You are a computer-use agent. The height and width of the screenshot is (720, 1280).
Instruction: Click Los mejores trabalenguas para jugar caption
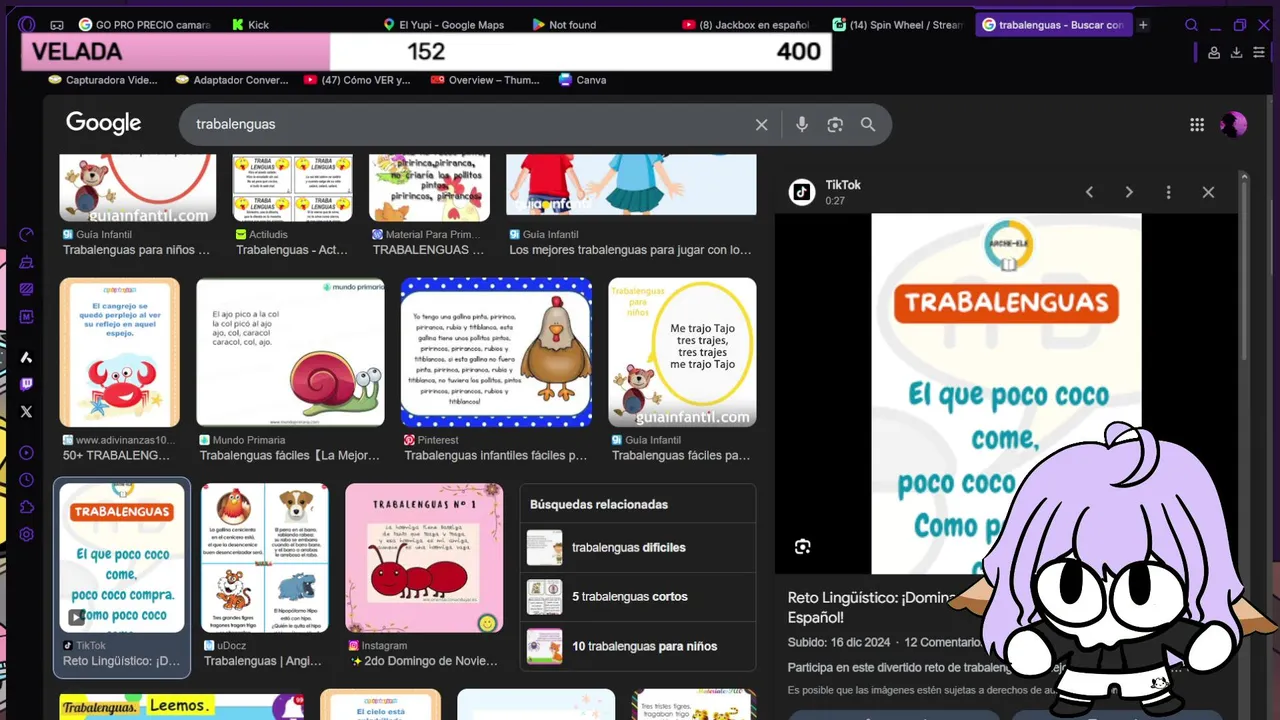(630, 250)
